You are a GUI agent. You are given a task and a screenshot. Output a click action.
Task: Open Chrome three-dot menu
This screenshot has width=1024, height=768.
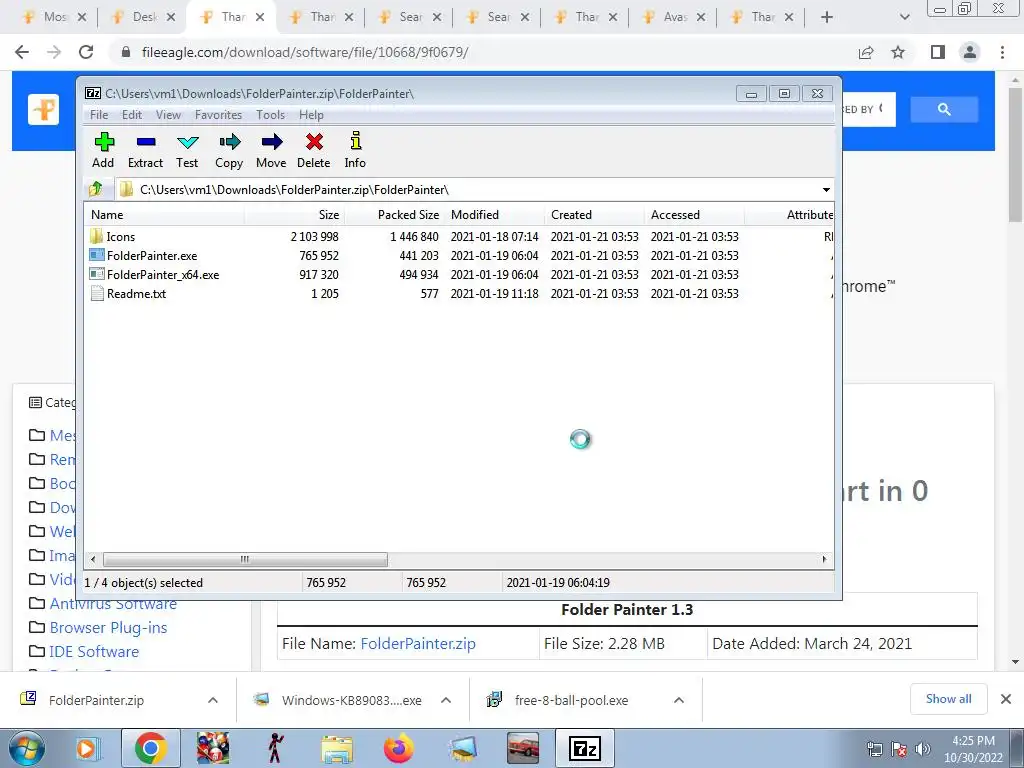click(1002, 52)
